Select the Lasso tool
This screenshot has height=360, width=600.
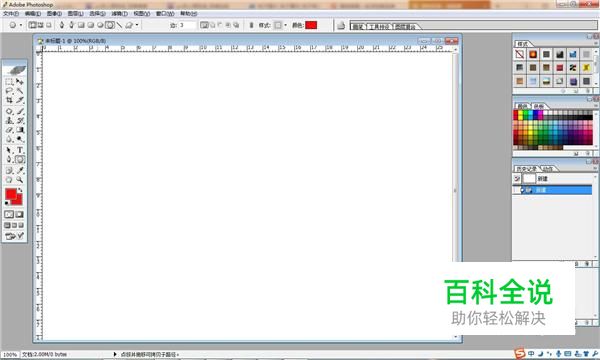tap(9, 91)
